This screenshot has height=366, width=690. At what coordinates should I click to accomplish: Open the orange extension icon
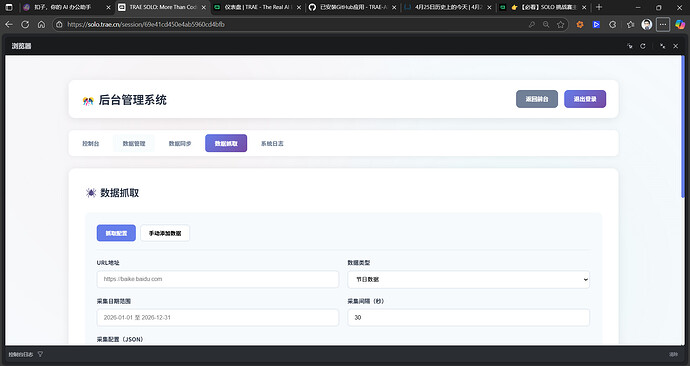click(580, 25)
